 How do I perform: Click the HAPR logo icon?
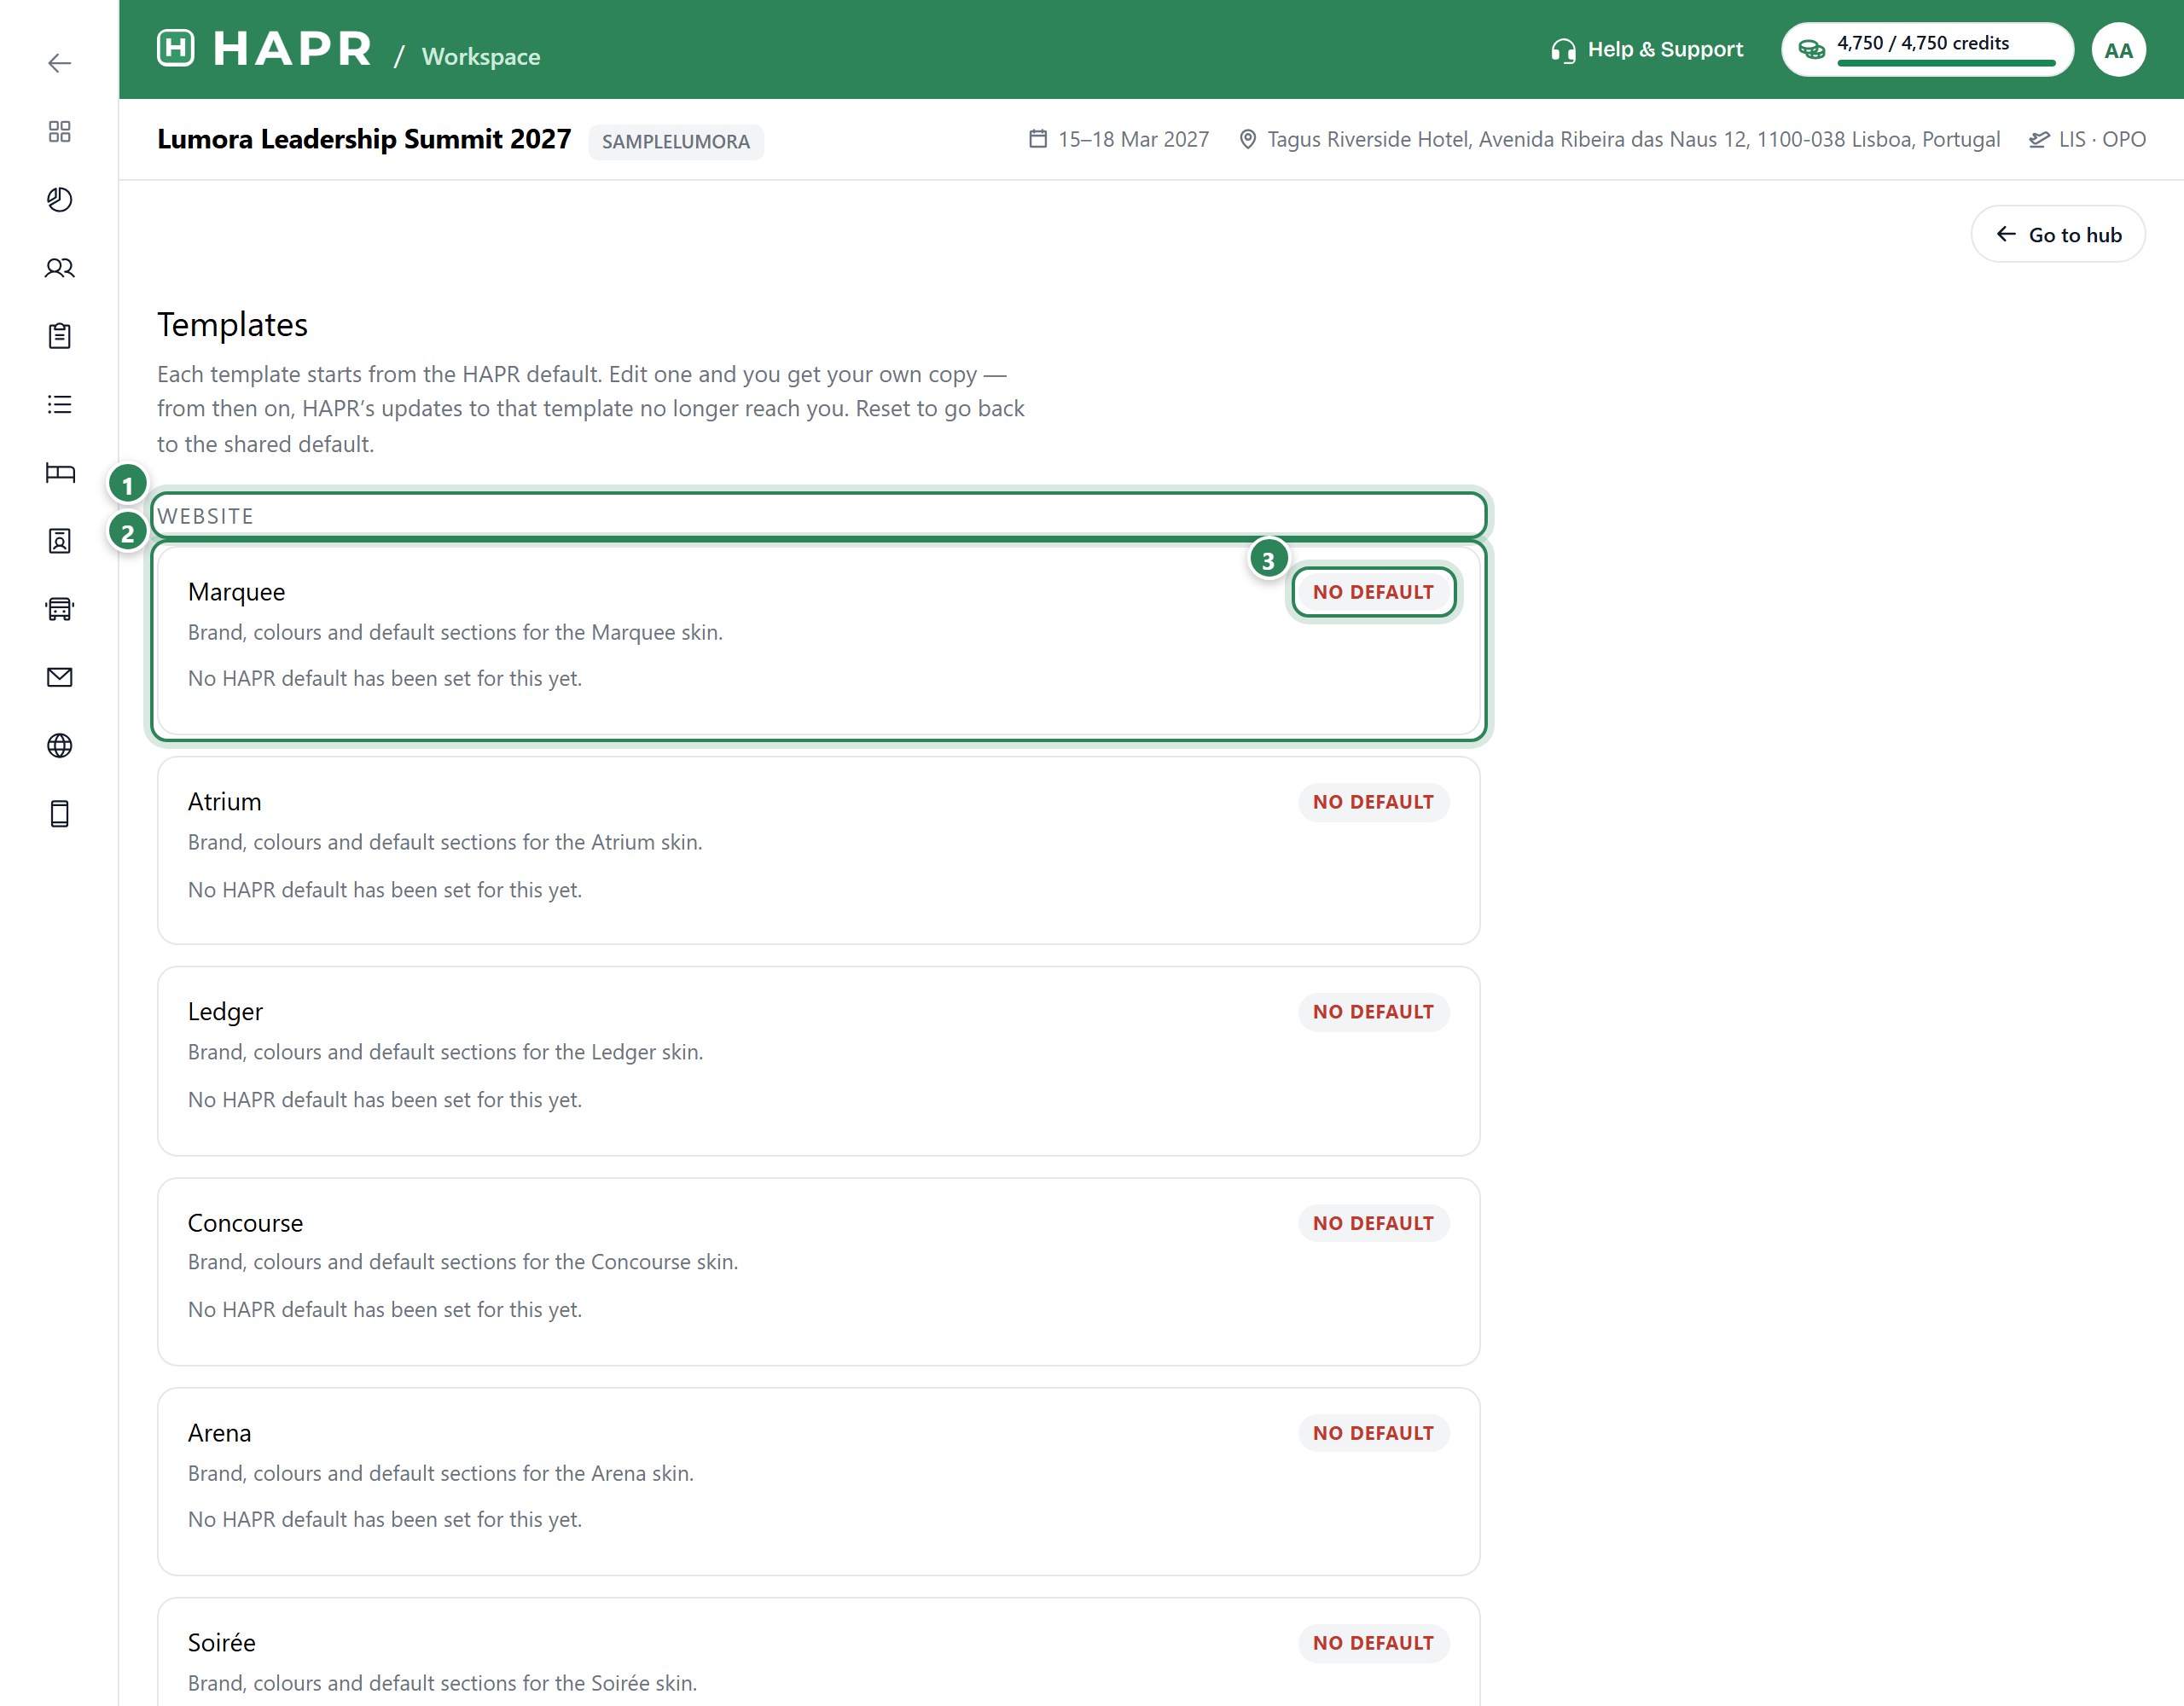point(176,48)
